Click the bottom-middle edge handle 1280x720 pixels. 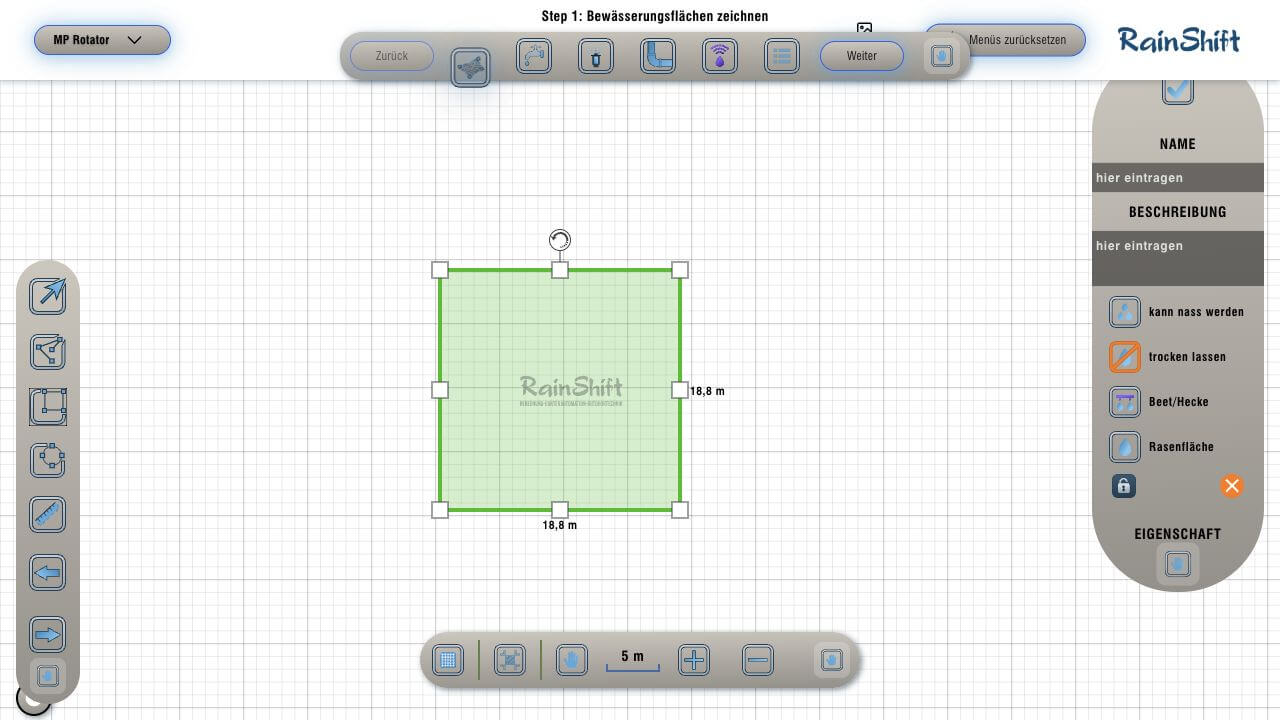560,510
